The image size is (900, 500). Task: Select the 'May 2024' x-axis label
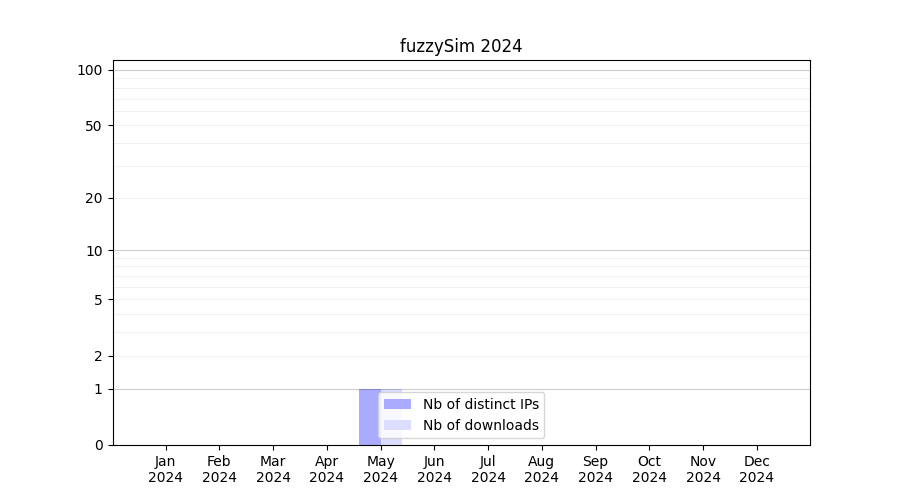(380, 469)
